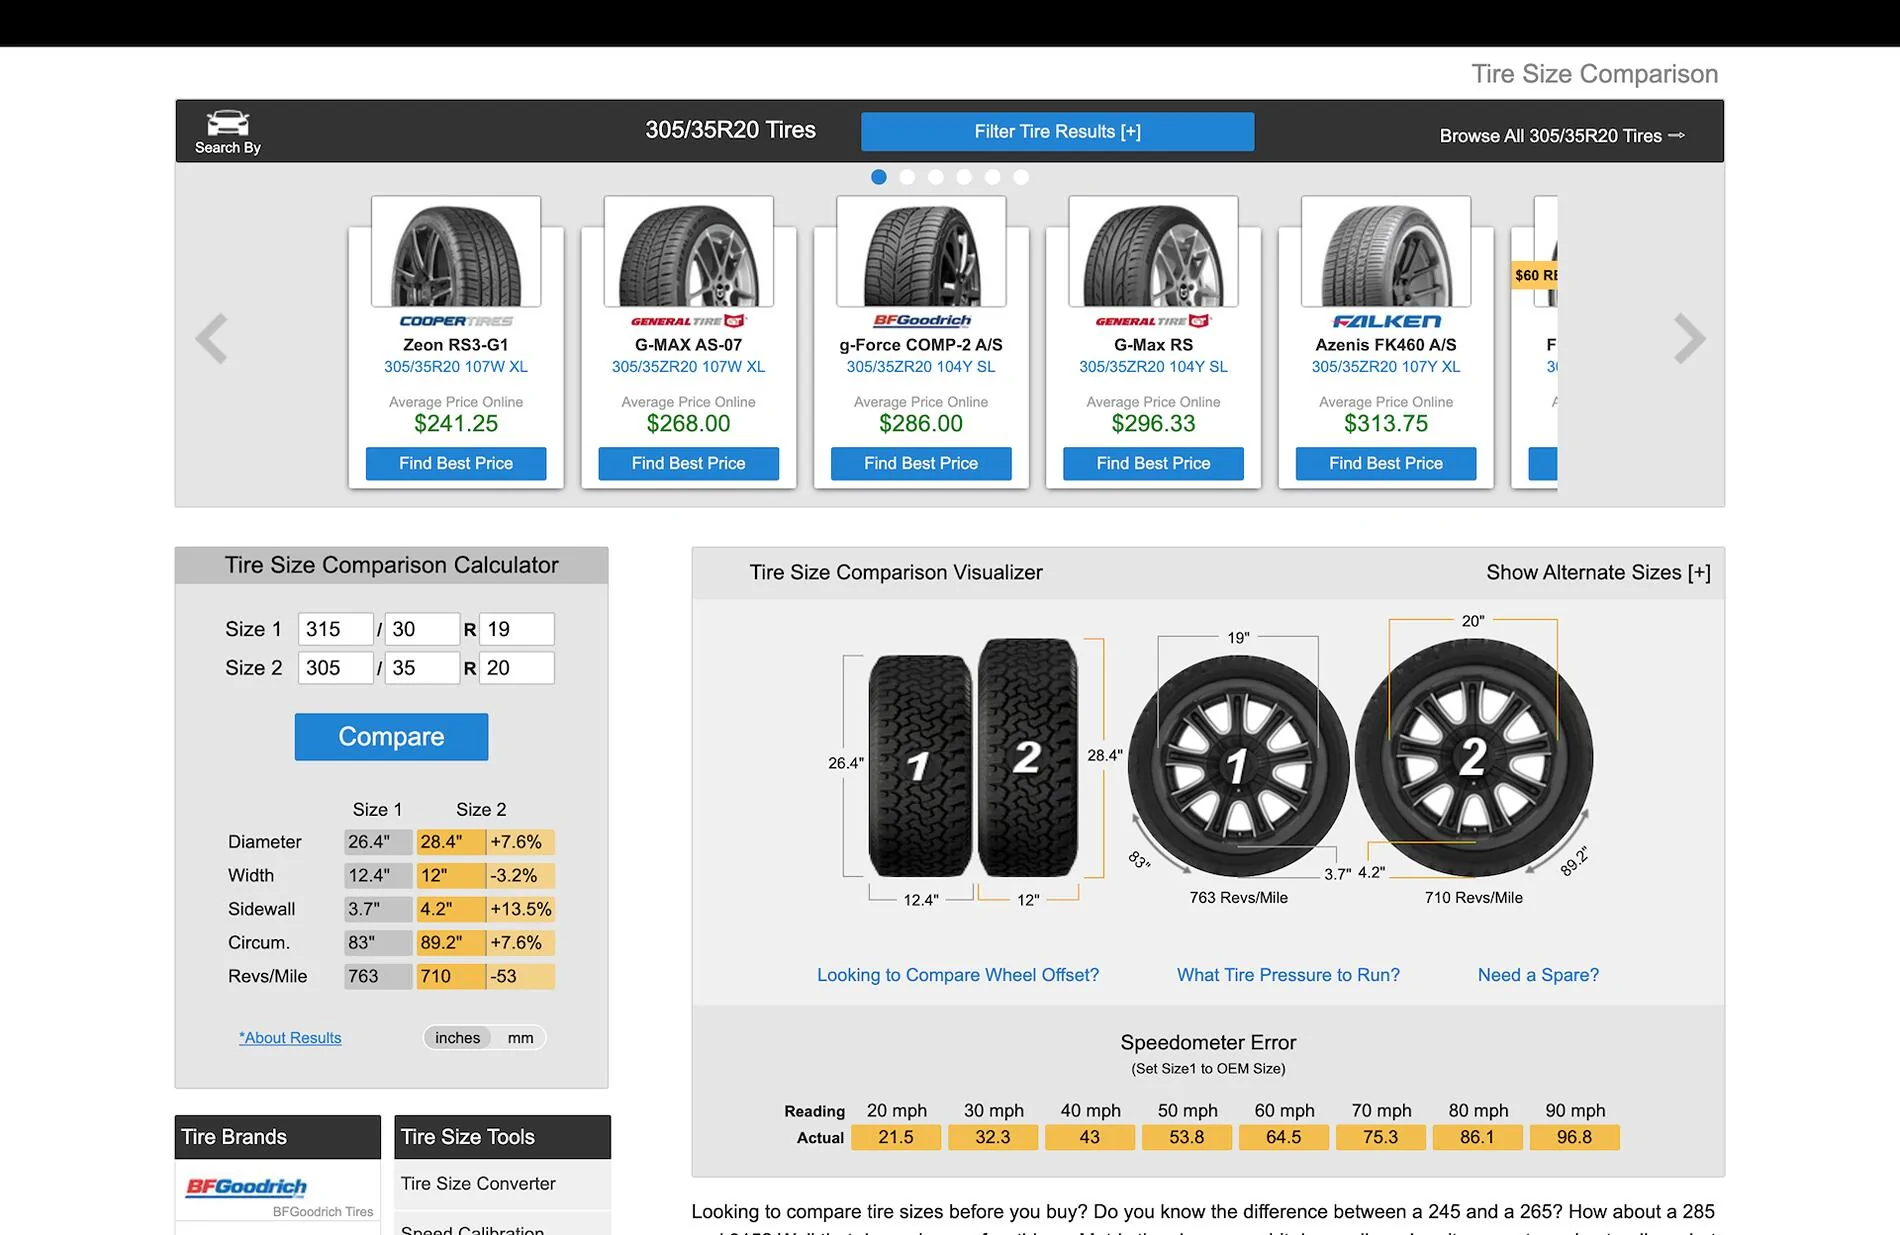Open G-Max RS tire image

click(x=1153, y=251)
